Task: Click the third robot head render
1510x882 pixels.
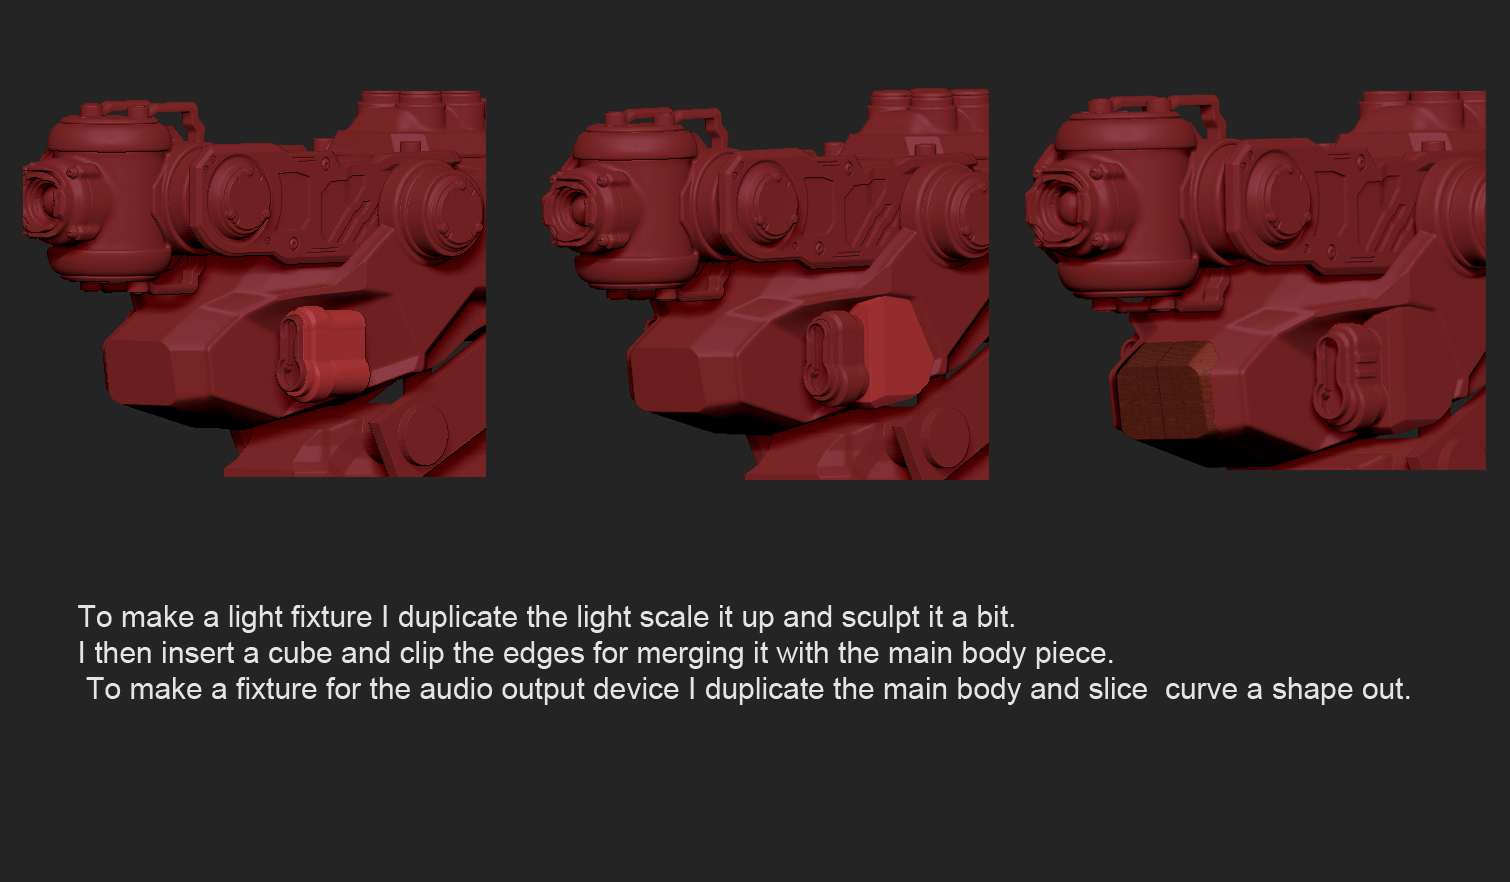Action: (x=1256, y=280)
